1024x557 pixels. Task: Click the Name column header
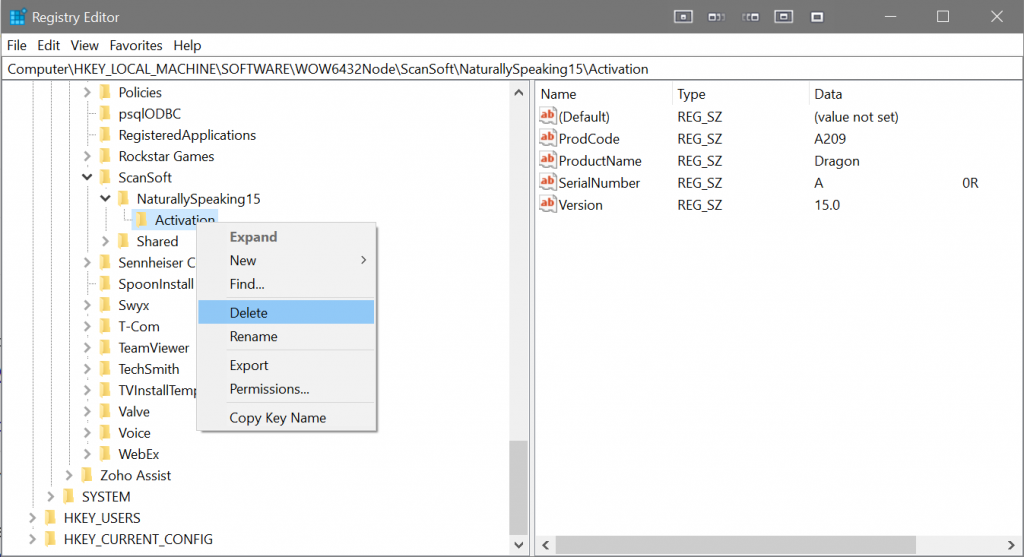pos(604,94)
